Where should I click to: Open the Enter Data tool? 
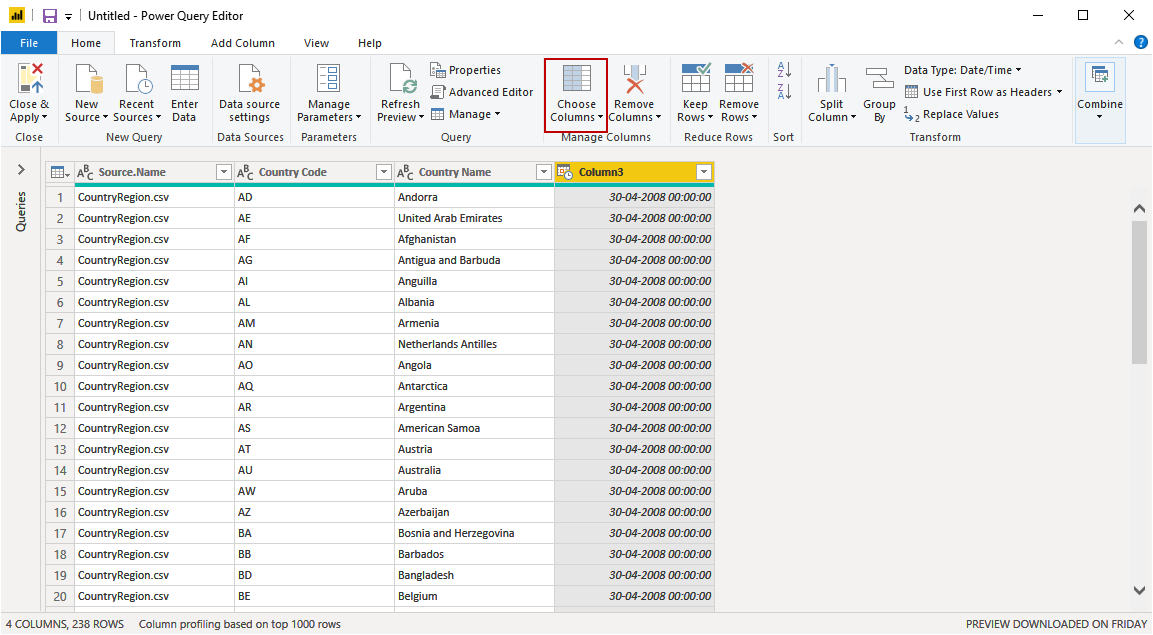(x=185, y=80)
